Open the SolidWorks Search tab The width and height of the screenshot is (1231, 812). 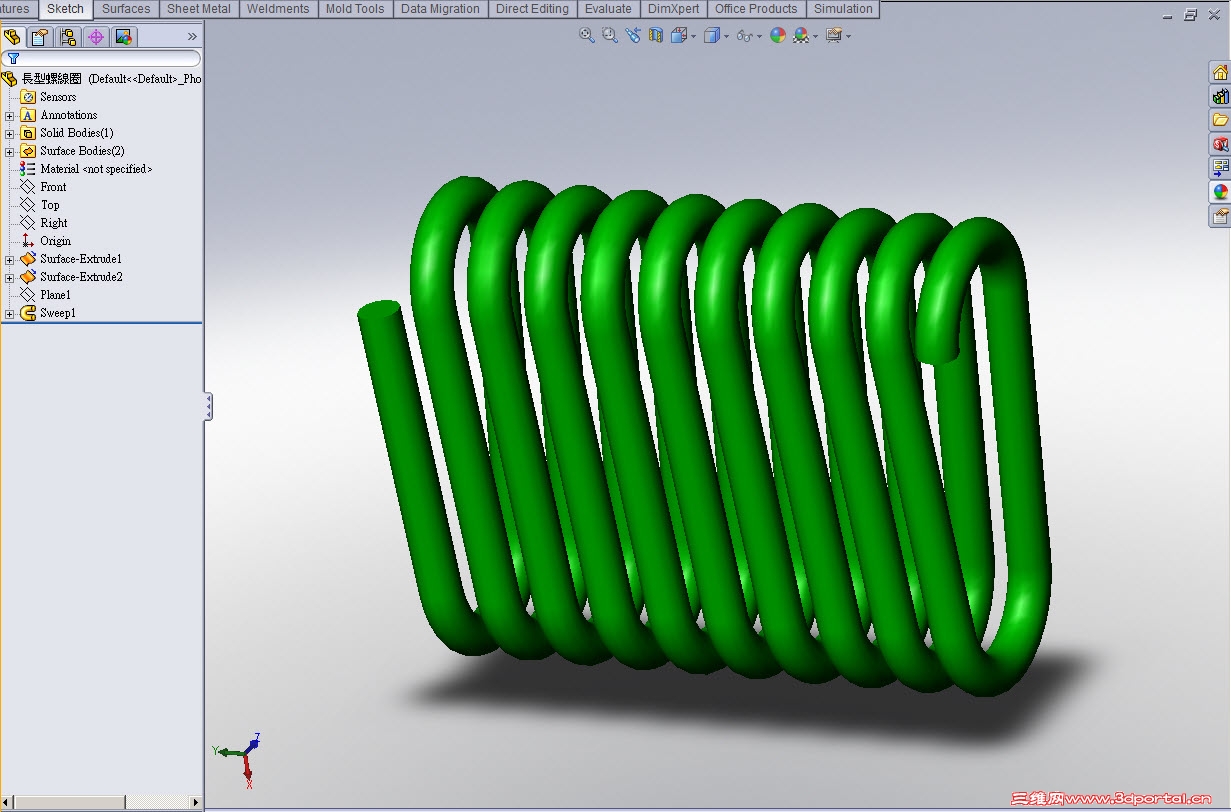(1220, 144)
